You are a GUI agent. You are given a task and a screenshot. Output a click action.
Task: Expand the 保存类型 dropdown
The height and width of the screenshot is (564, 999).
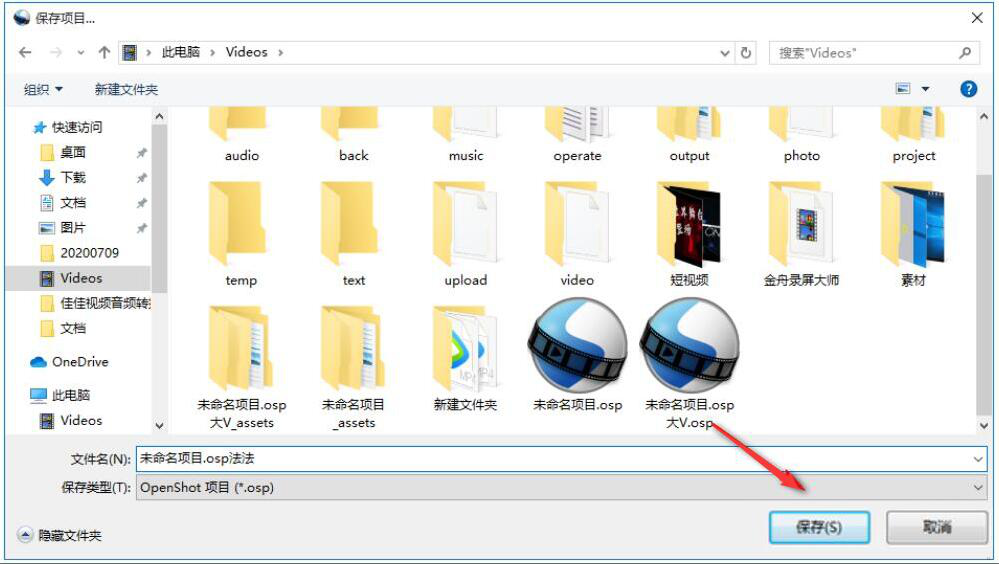(x=977, y=488)
